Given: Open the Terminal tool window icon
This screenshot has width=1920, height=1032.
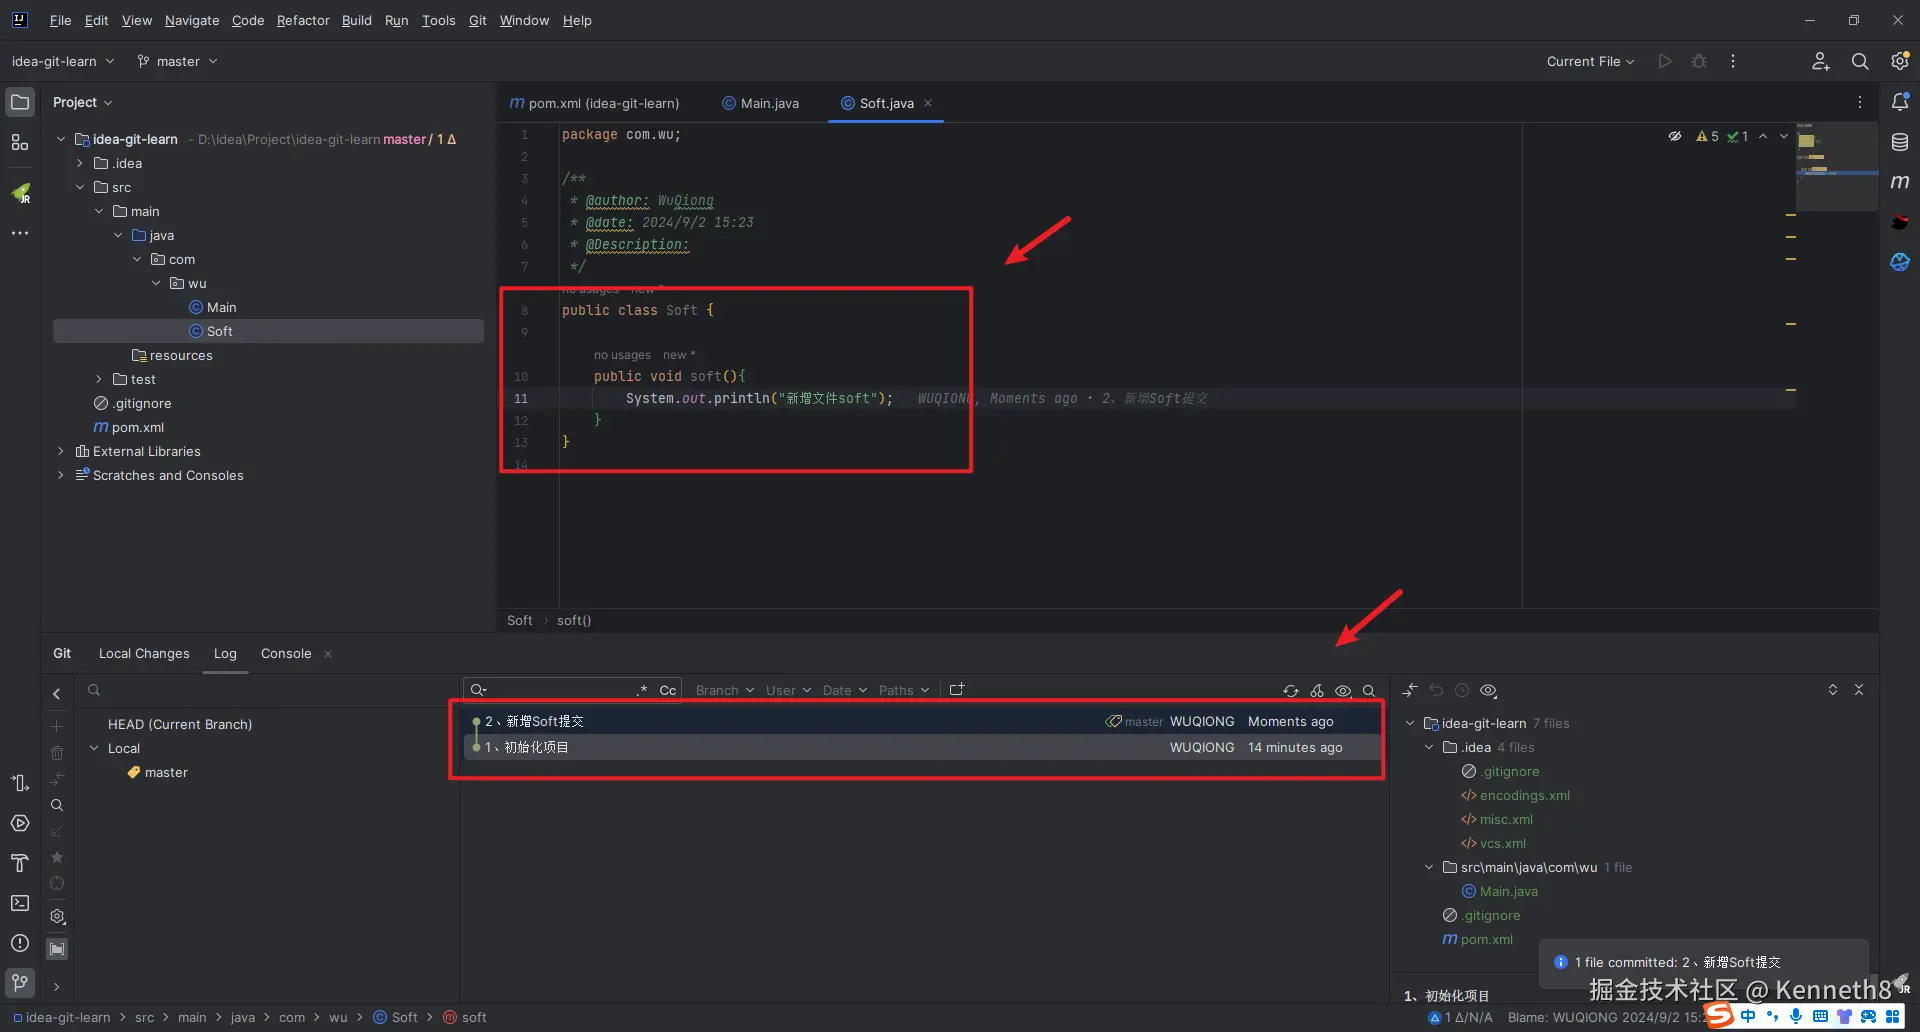Looking at the screenshot, I should tap(20, 903).
